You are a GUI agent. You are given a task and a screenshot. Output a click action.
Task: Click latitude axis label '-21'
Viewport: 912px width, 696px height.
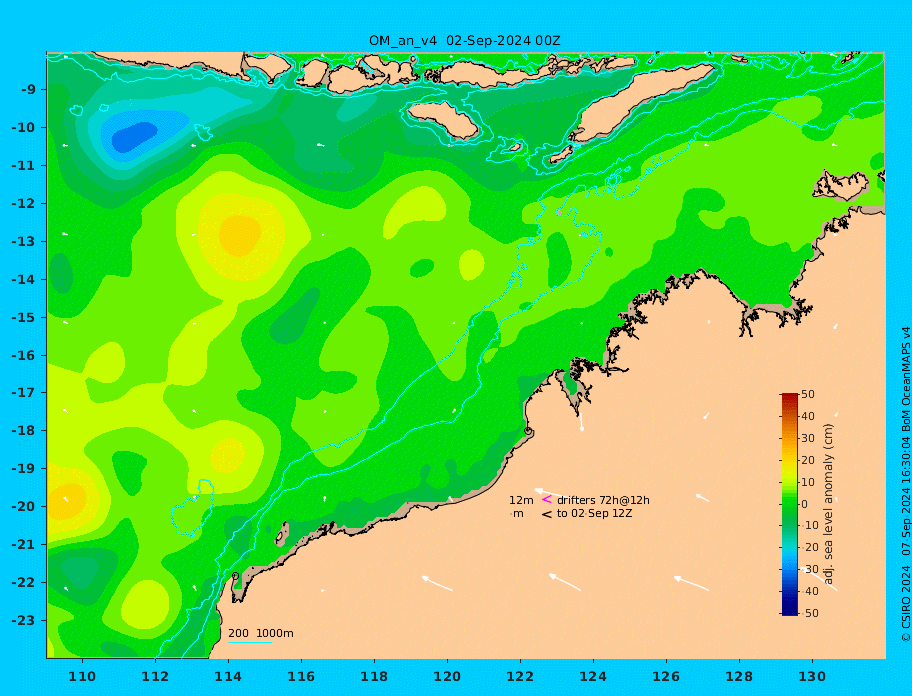[23, 544]
